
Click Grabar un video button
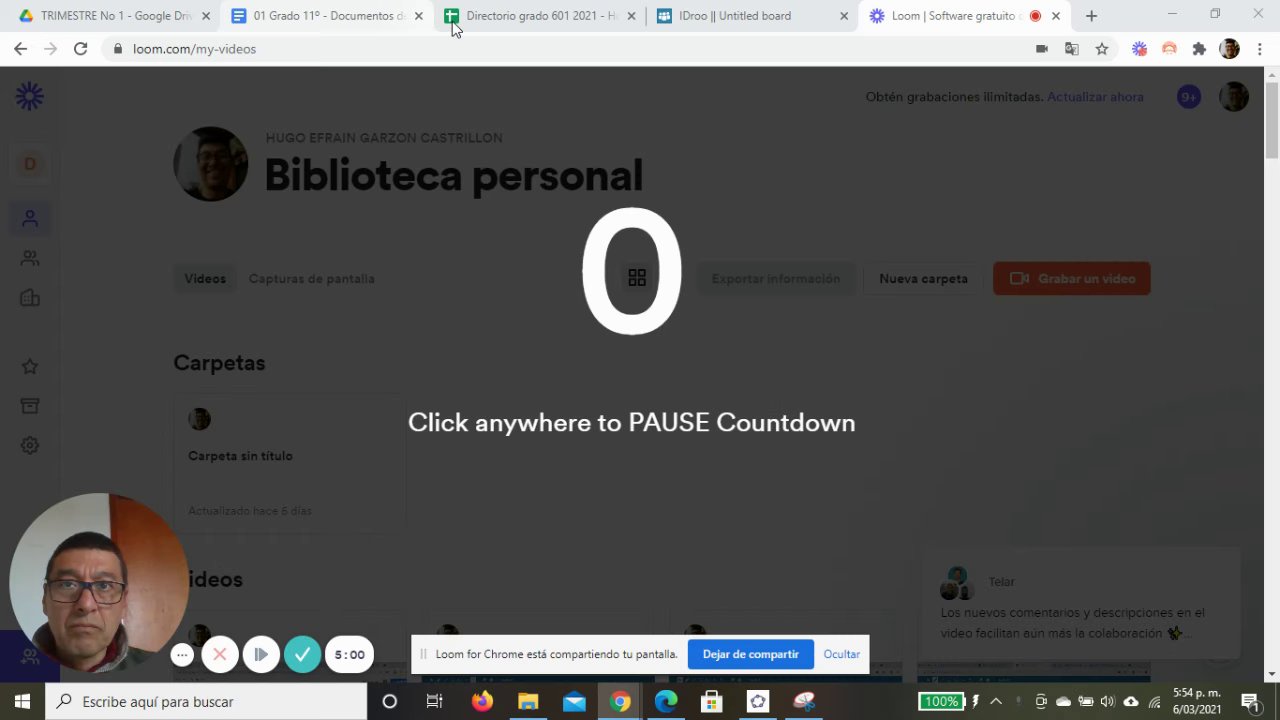point(1071,279)
